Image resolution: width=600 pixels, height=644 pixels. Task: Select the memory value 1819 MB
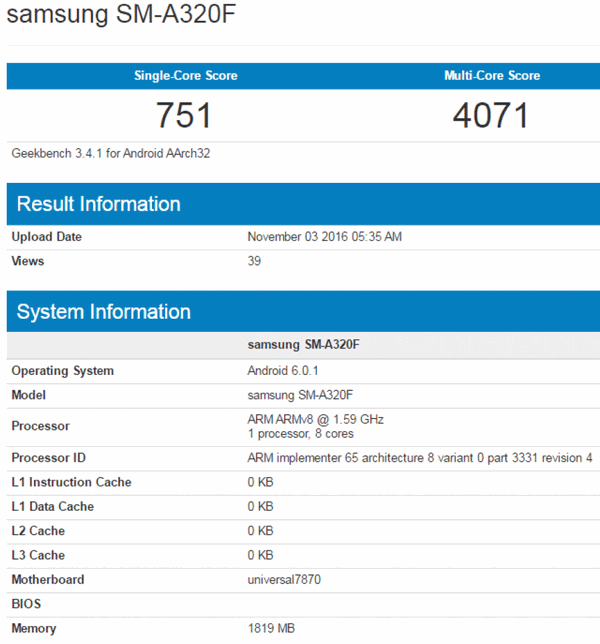coord(271,628)
